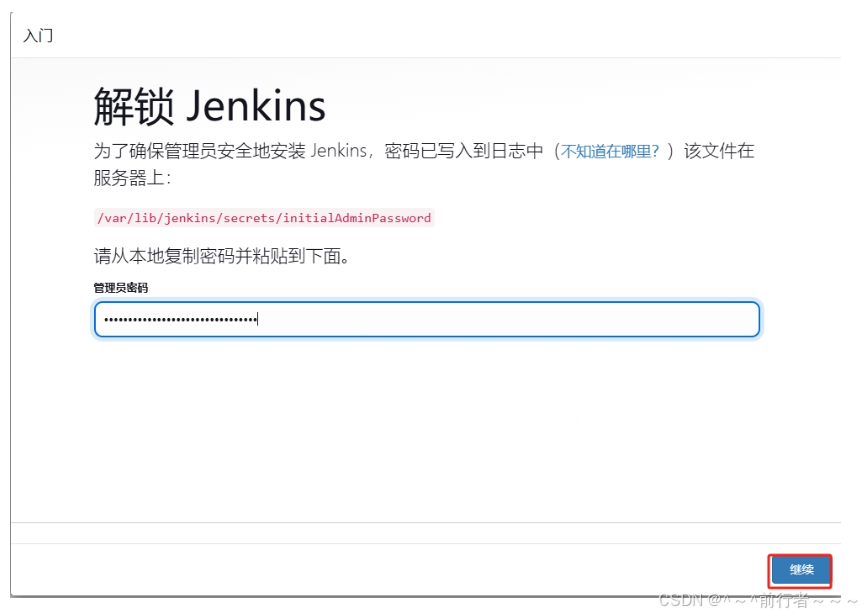Click the 管理员密码 field label
Viewport: 864px width, 615px height.
coord(121,288)
